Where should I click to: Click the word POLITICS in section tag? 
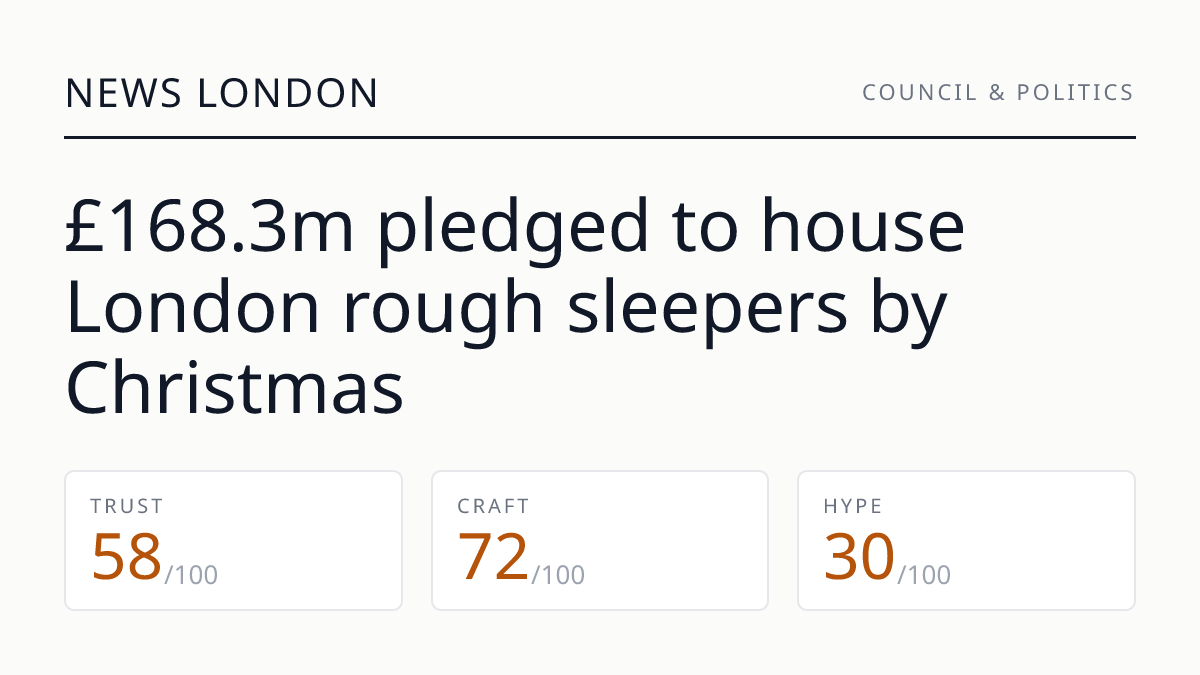pyautogui.click(x=1076, y=93)
